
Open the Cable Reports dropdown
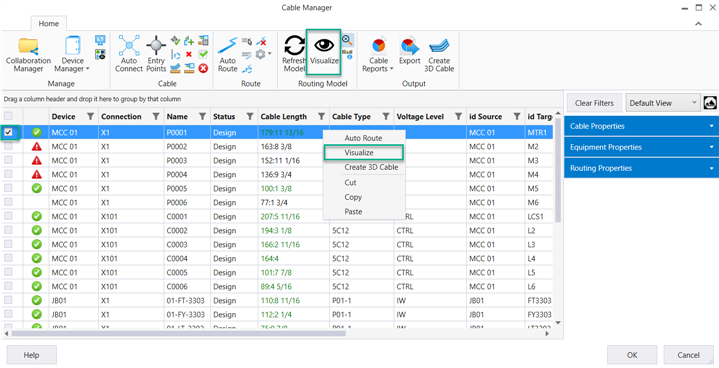378,55
